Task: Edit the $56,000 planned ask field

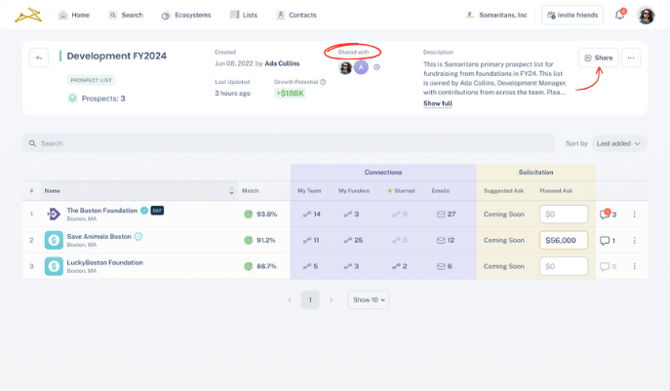Action: click(x=564, y=240)
